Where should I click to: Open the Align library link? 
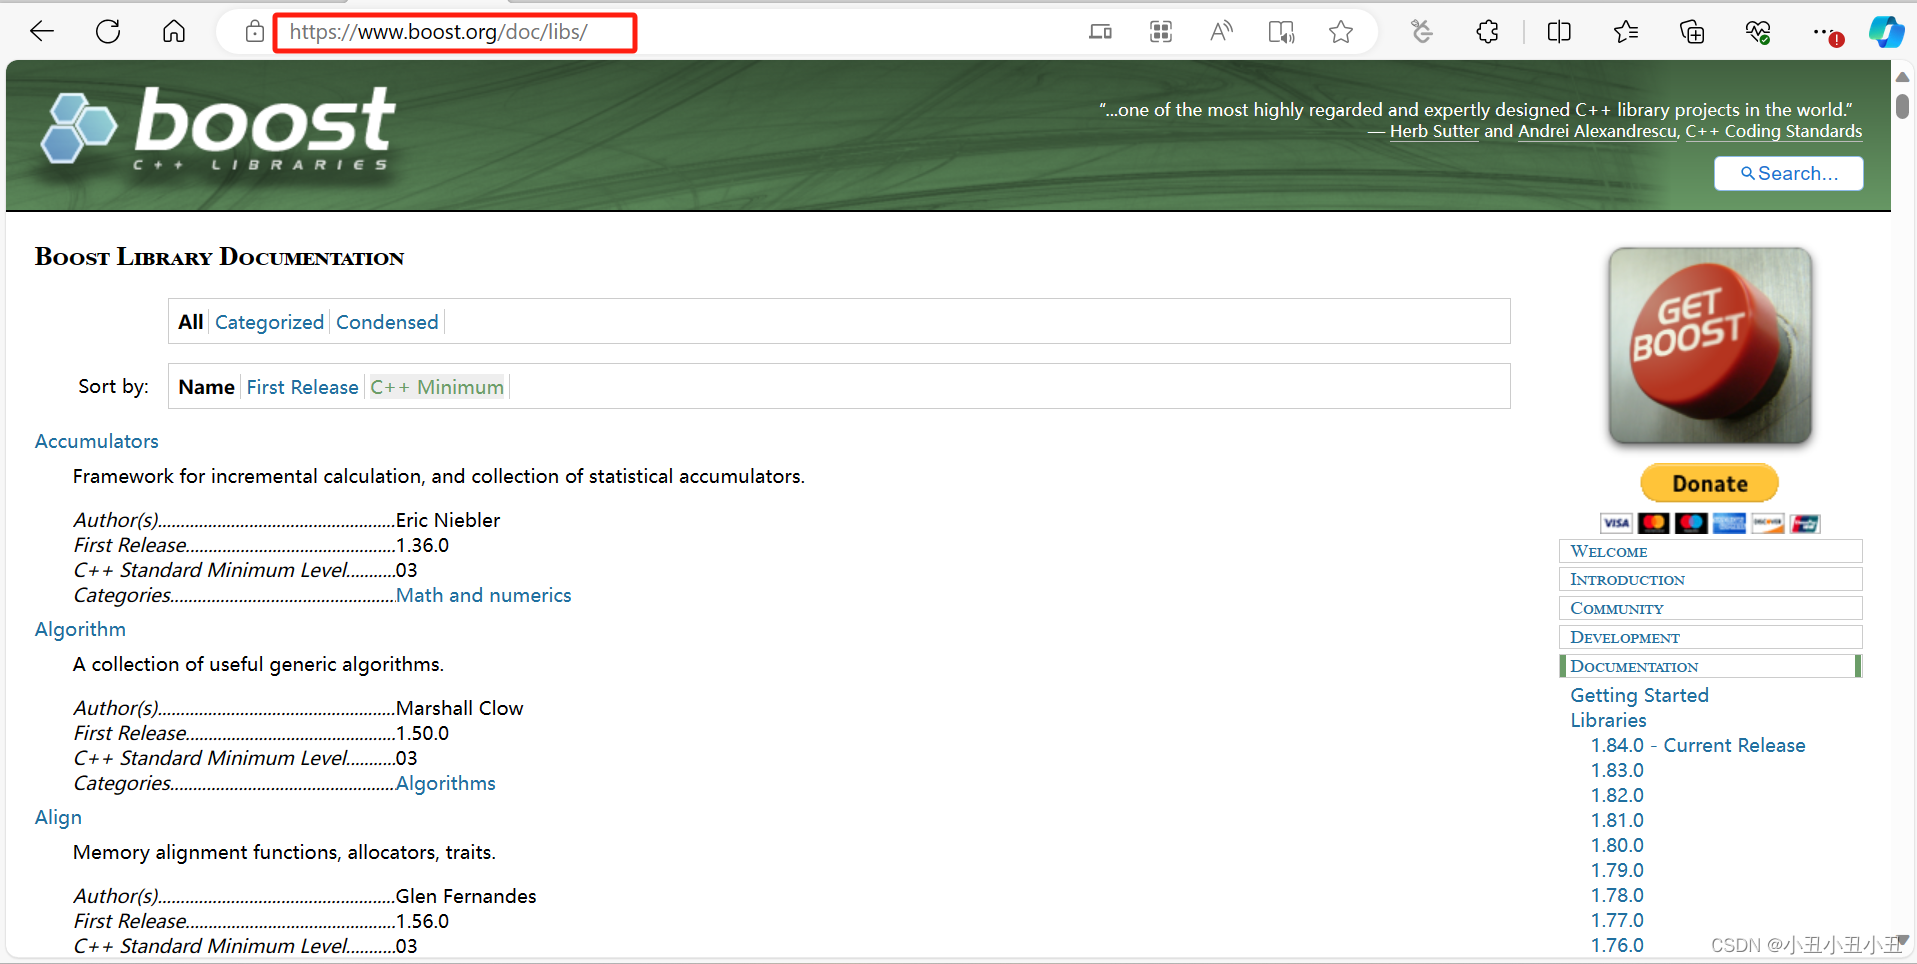(58, 817)
